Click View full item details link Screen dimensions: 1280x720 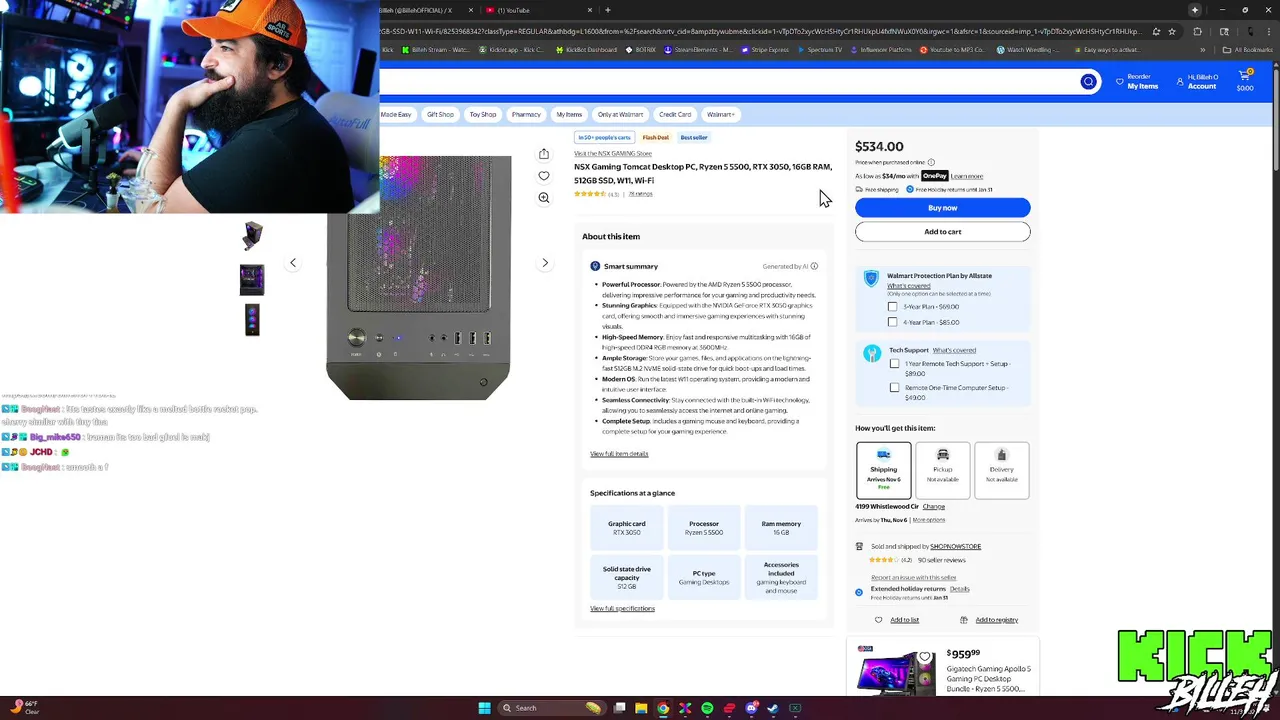619,454
